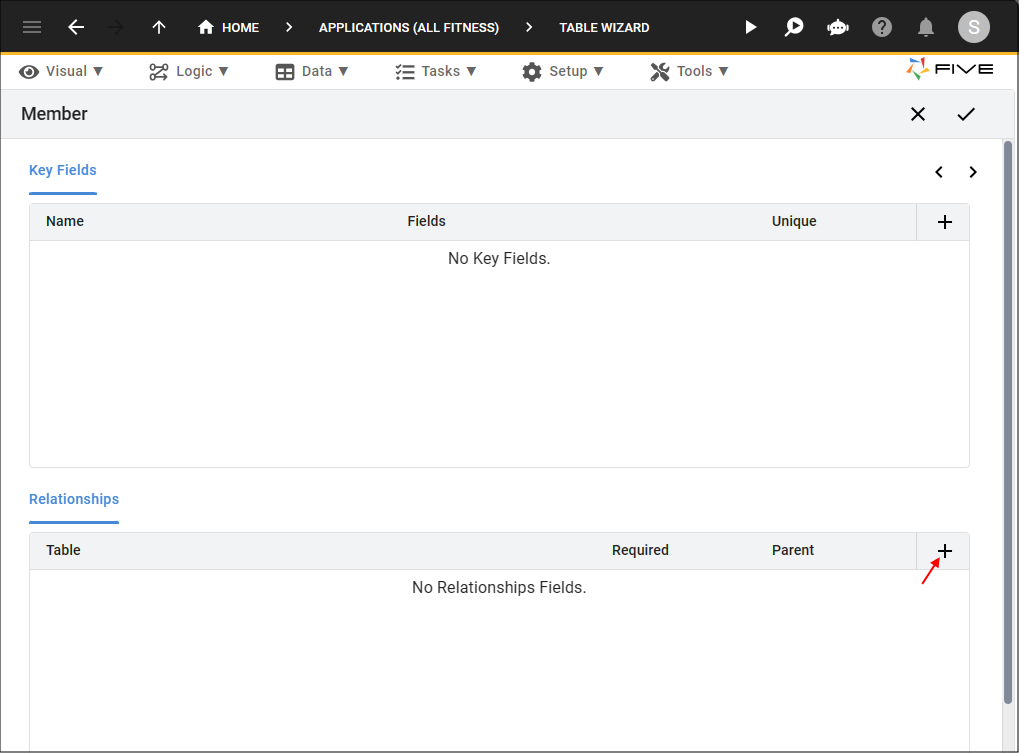Go to Applications (All Fitness) breadcrumb

(409, 27)
